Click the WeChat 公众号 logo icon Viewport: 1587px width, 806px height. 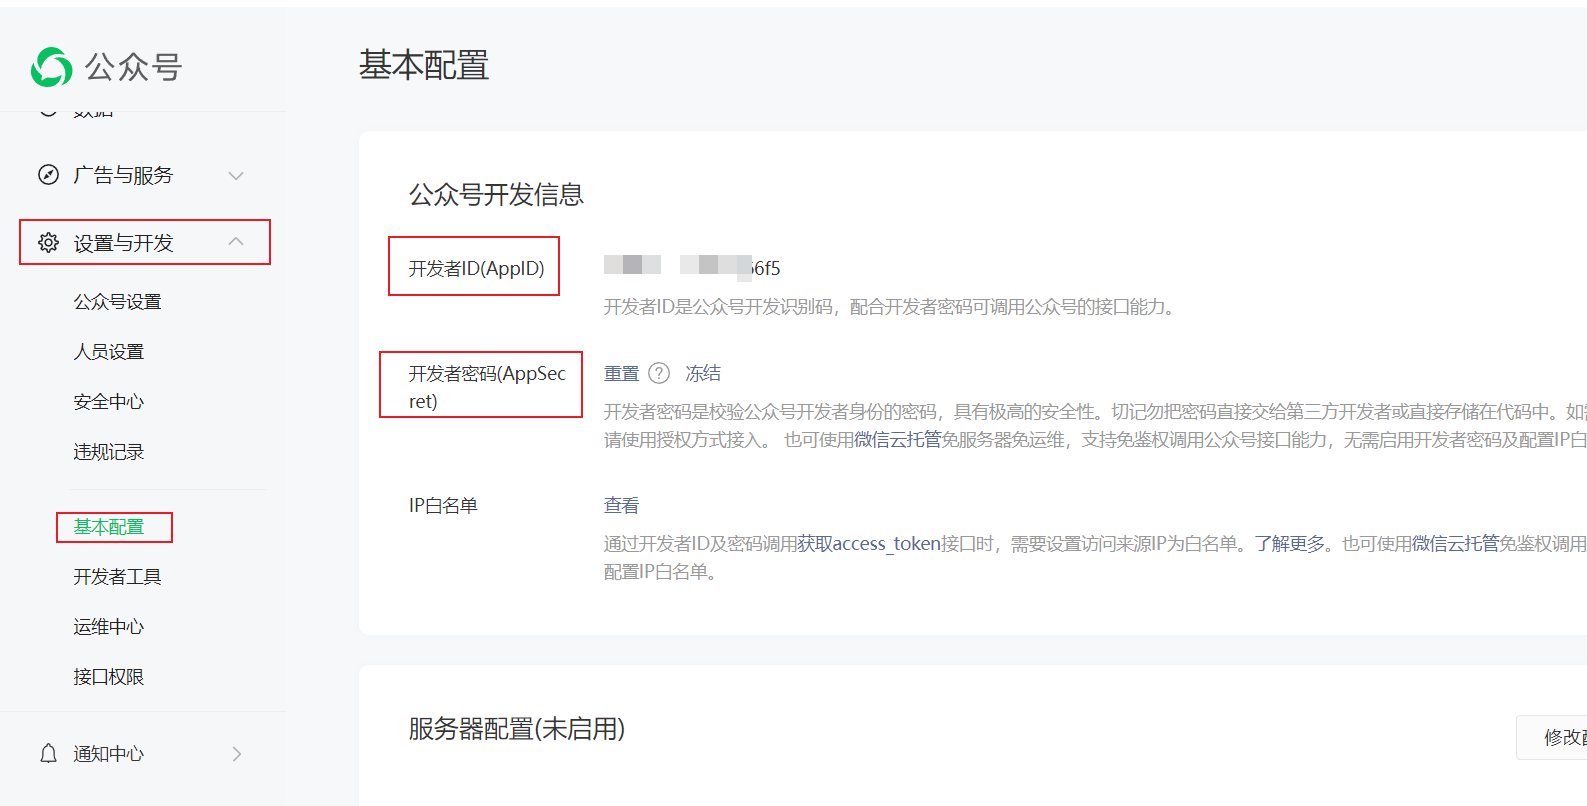[x=51, y=67]
